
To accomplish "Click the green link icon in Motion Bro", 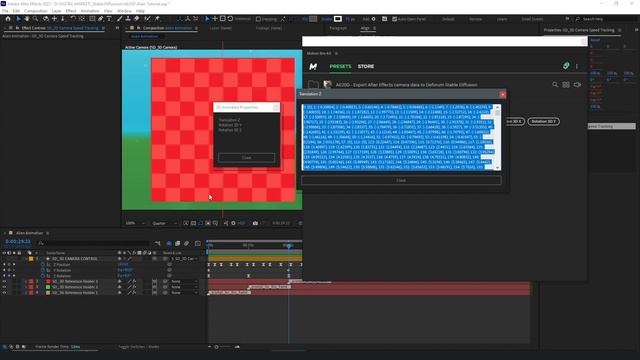I will click(566, 66).
